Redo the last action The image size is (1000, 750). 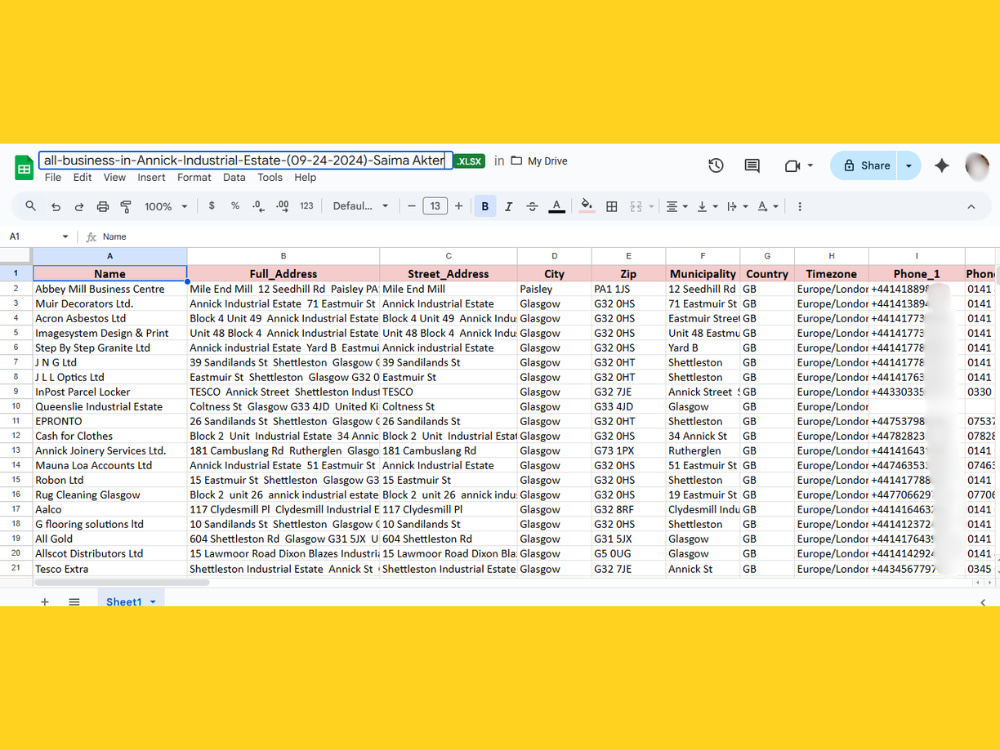(79, 207)
